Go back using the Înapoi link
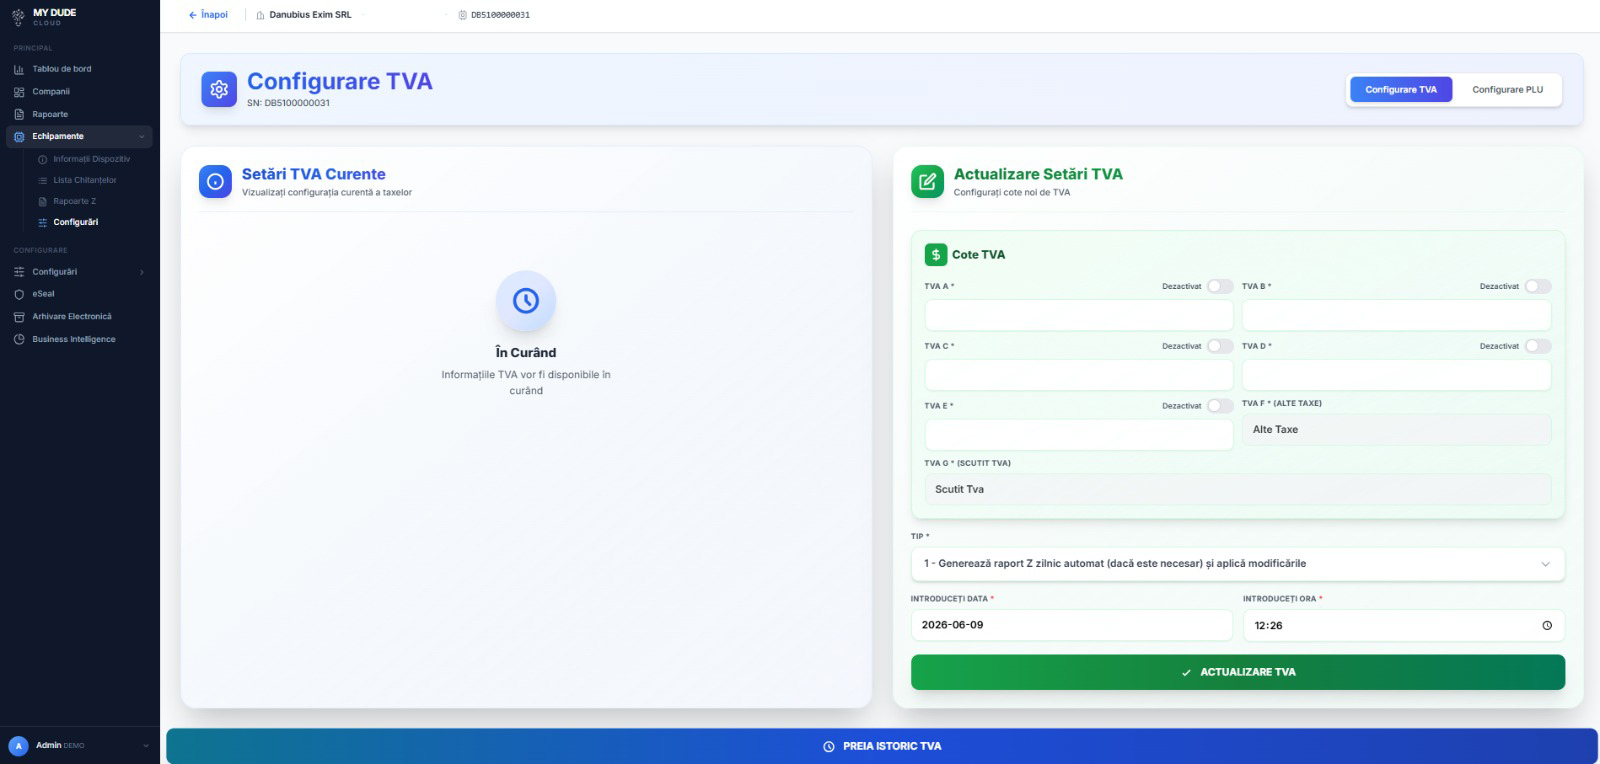The height and width of the screenshot is (764, 1600). point(208,15)
